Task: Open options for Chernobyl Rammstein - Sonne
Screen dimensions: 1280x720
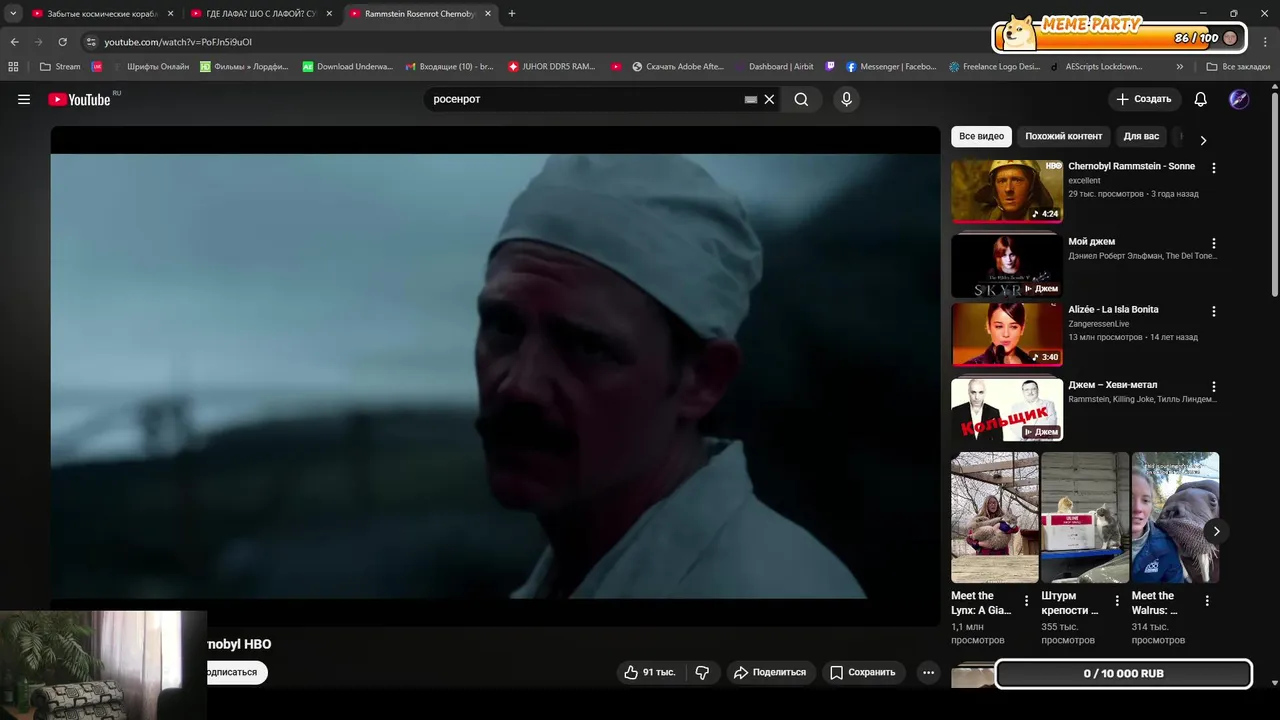Action: click(1214, 168)
